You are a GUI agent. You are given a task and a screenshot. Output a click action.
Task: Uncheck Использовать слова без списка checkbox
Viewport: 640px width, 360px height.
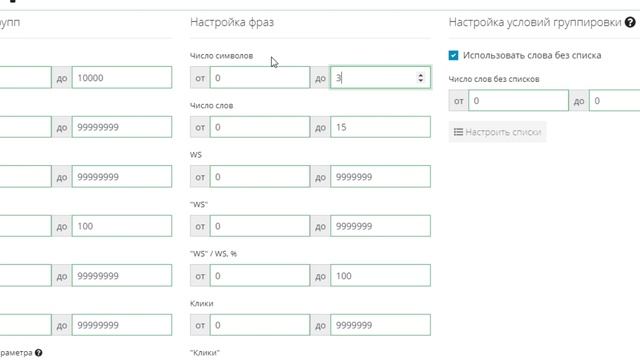[x=453, y=56]
